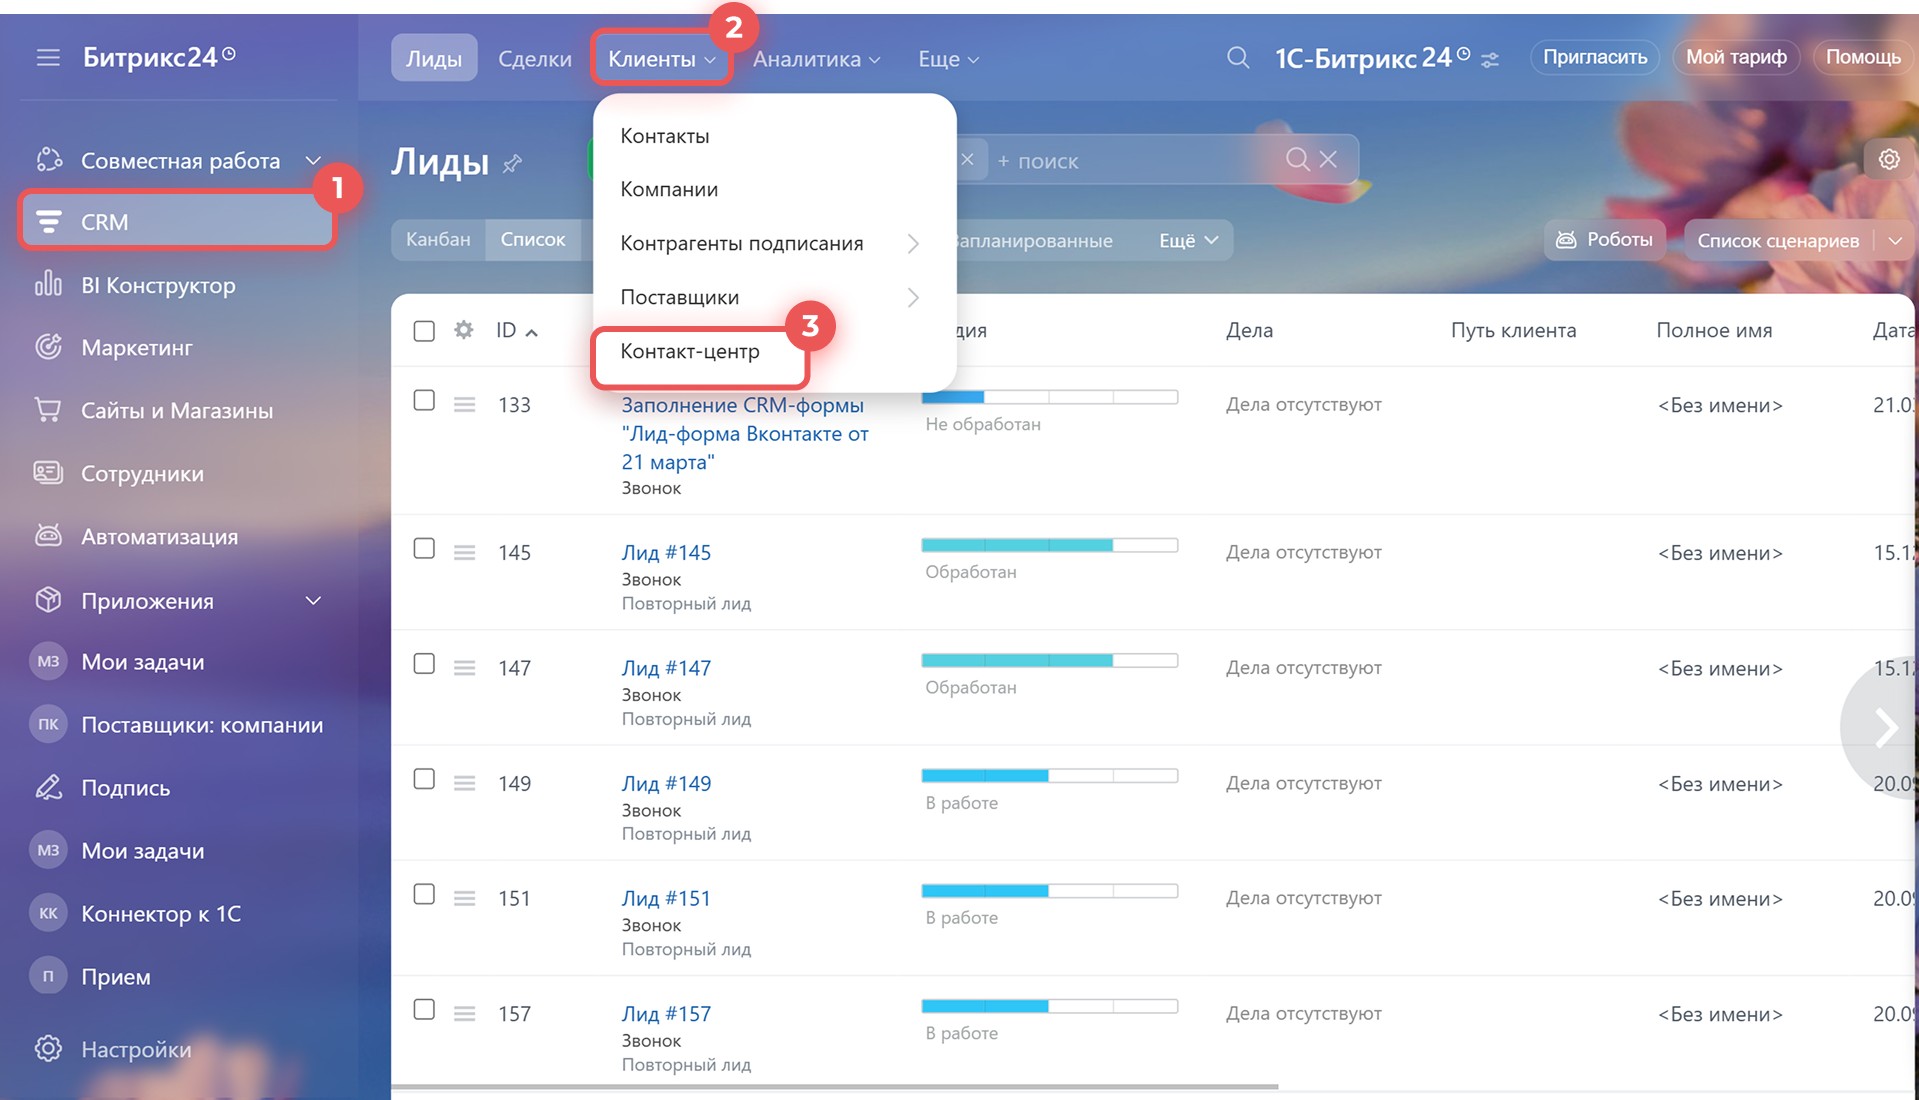Viewport: 1919px width, 1100px height.
Task: Clear the search field with X icon
Action: pyautogui.click(x=1328, y=159)
